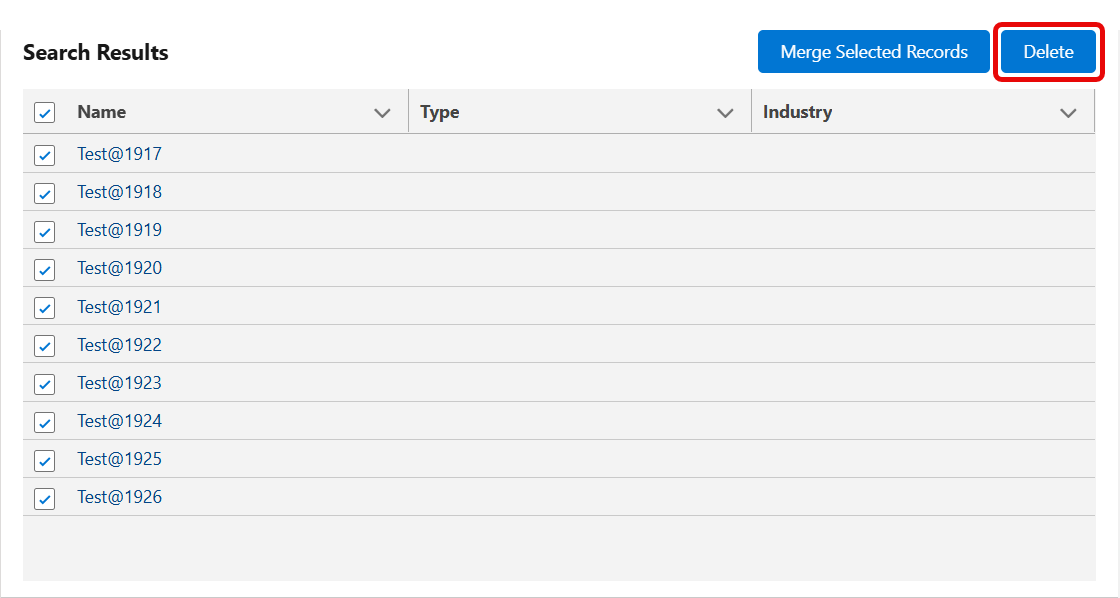The height and width of the screenshot is (598, 1120).
Task: Uncheck the Test@1917 row checkbox
Action: click(44, 155)
